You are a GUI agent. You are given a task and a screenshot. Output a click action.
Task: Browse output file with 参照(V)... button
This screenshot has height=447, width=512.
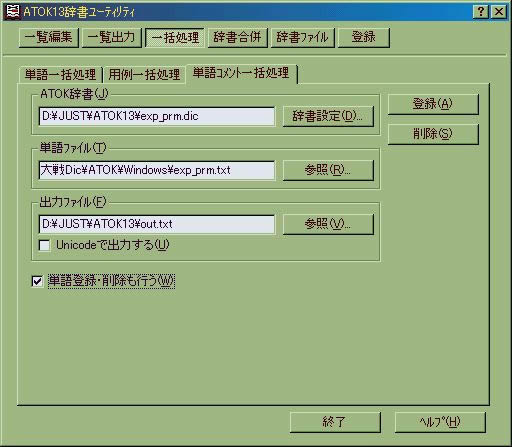coord(328,224)
